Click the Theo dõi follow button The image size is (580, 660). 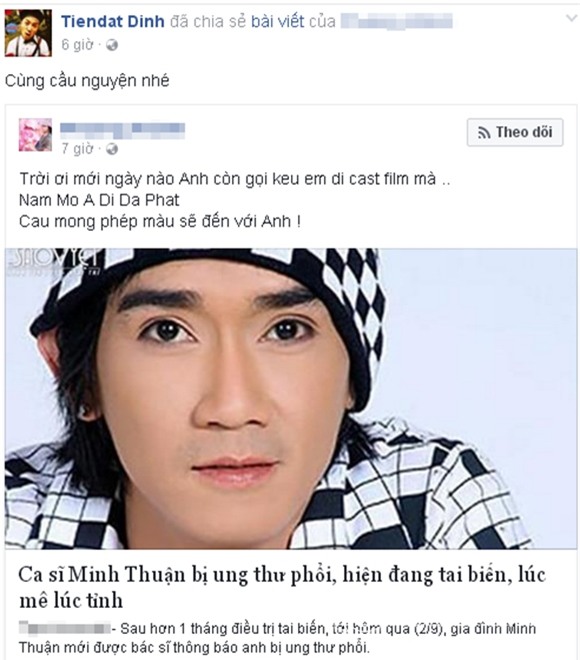(515, 133)
